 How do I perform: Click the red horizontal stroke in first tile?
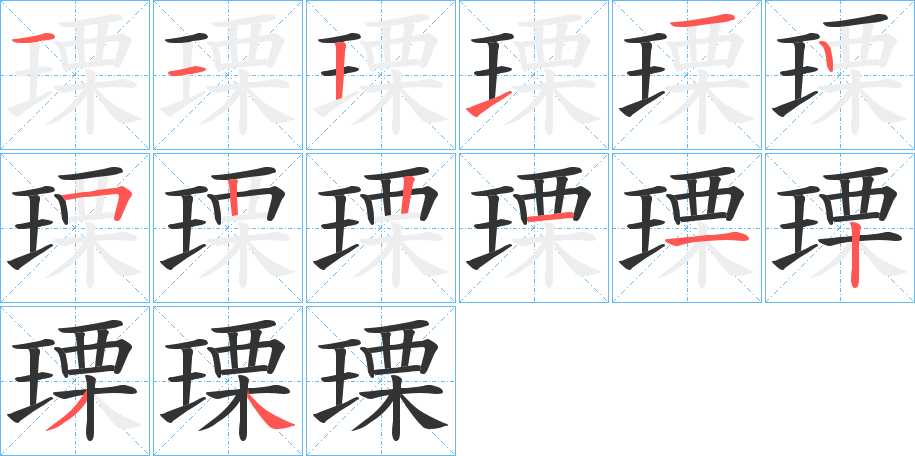33,39
